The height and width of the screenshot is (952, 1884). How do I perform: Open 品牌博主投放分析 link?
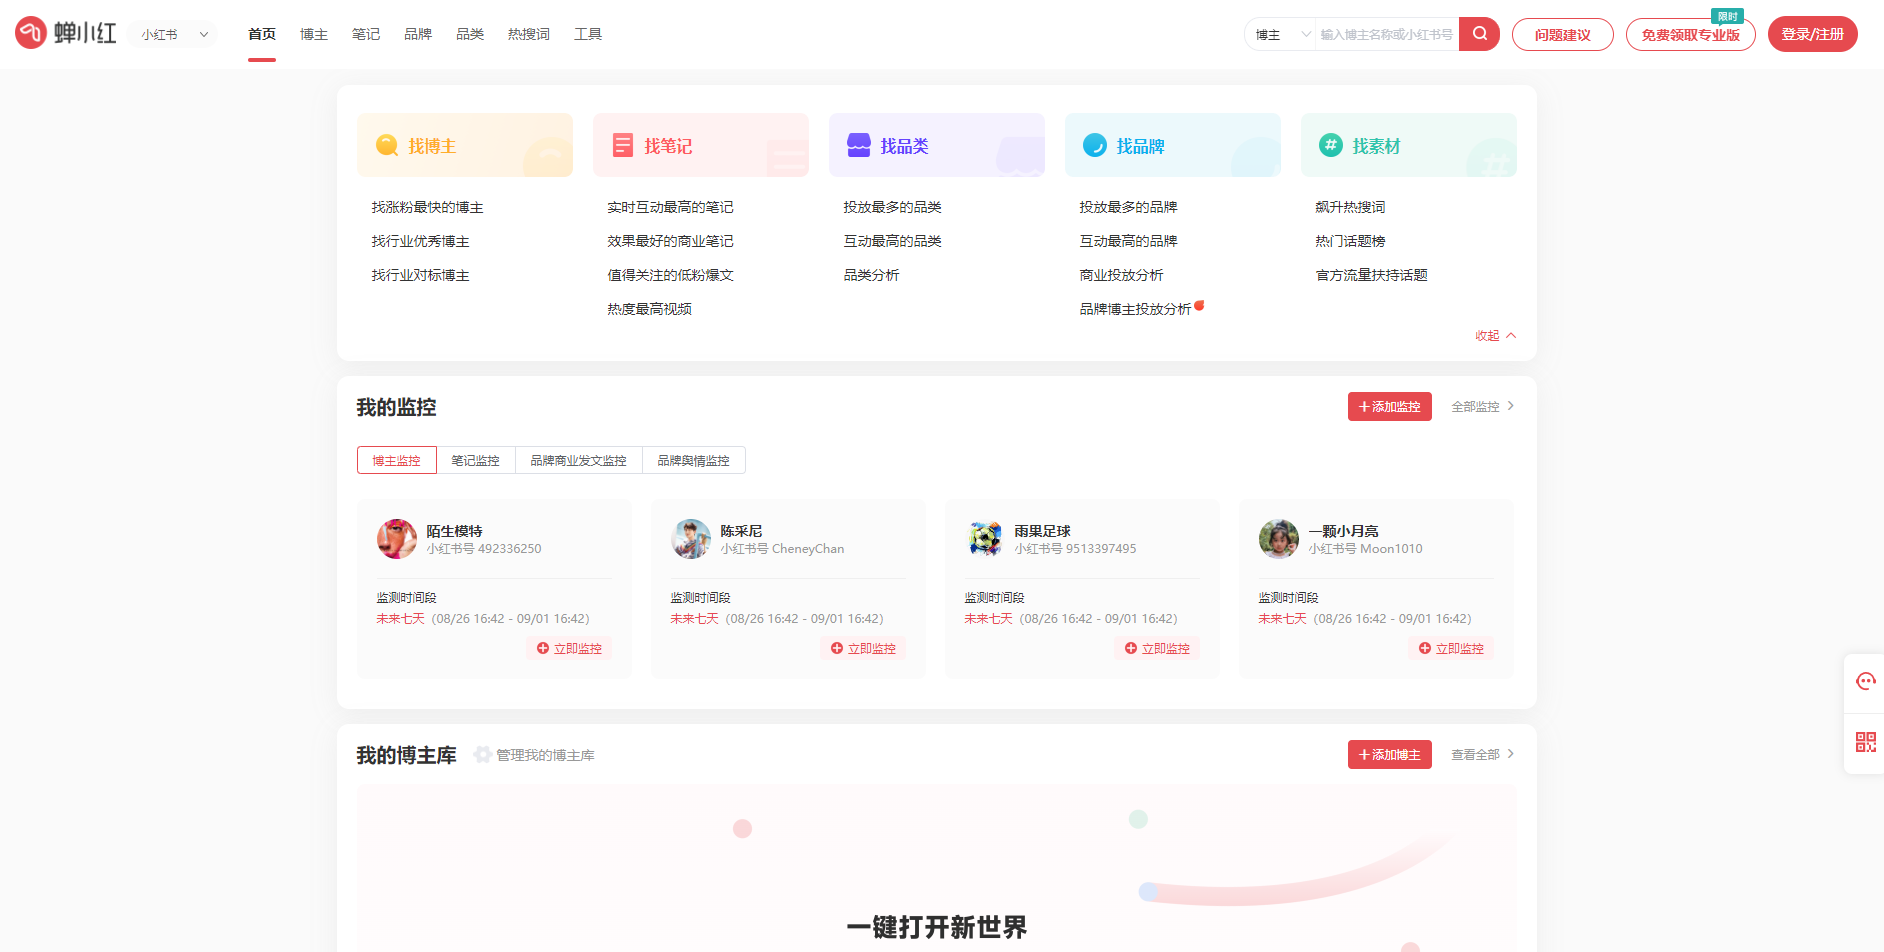[1135, 309]
